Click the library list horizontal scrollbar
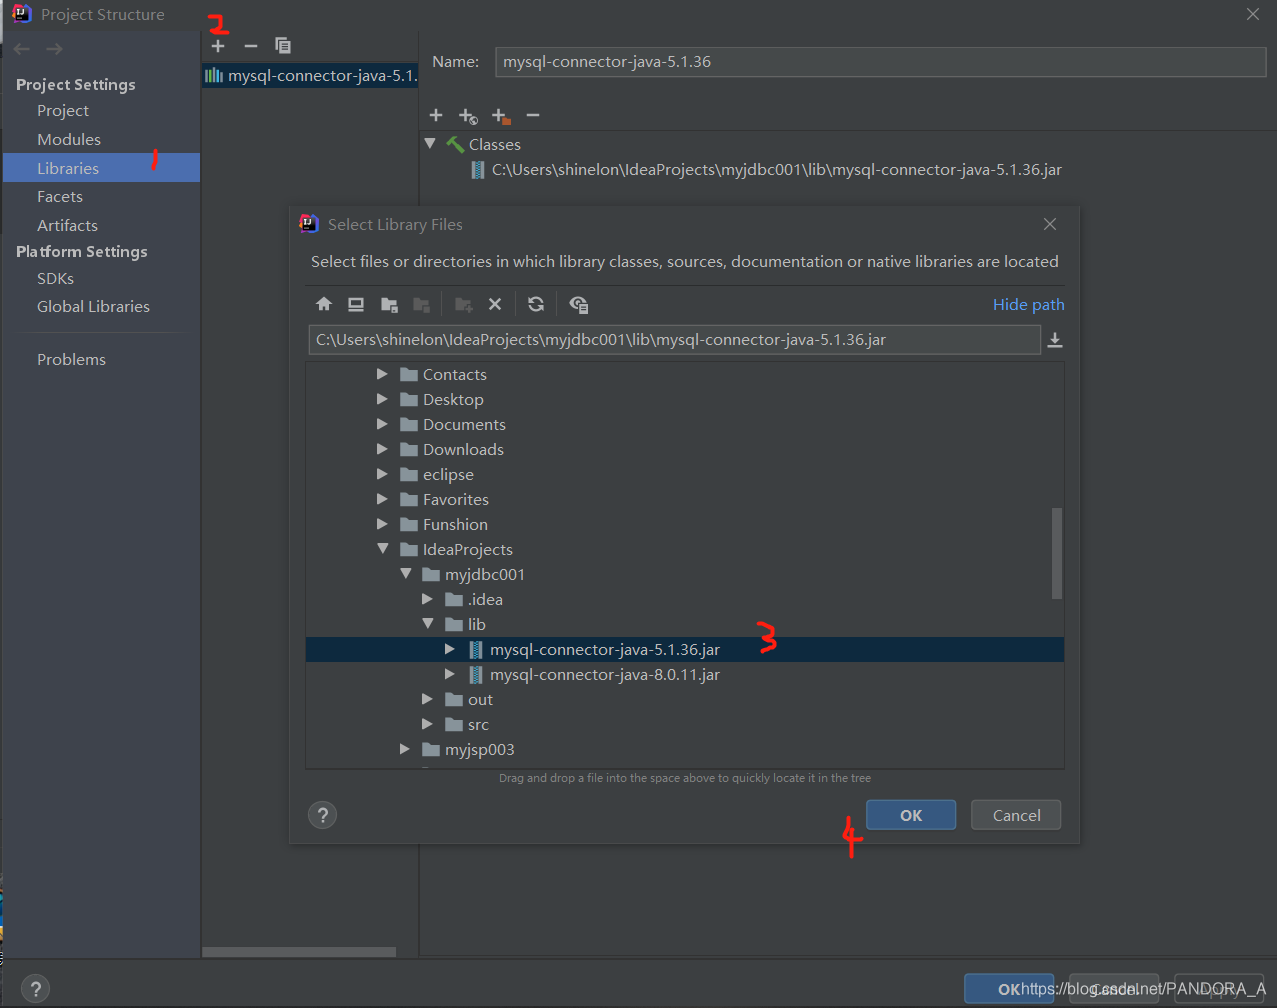 click(299, 952)
